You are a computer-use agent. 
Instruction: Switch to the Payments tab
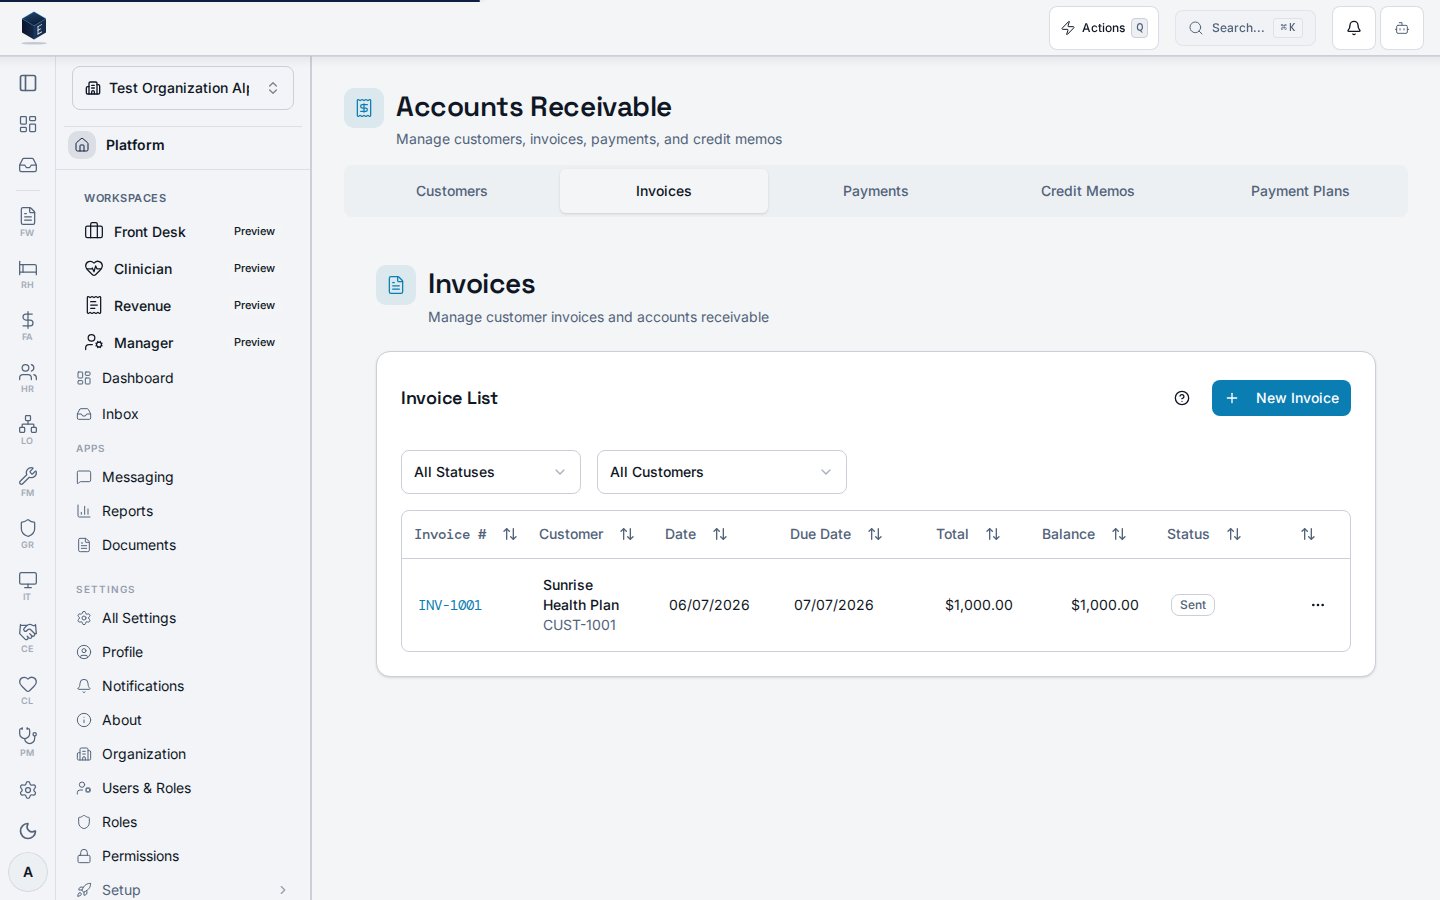(x=876, y=191)
